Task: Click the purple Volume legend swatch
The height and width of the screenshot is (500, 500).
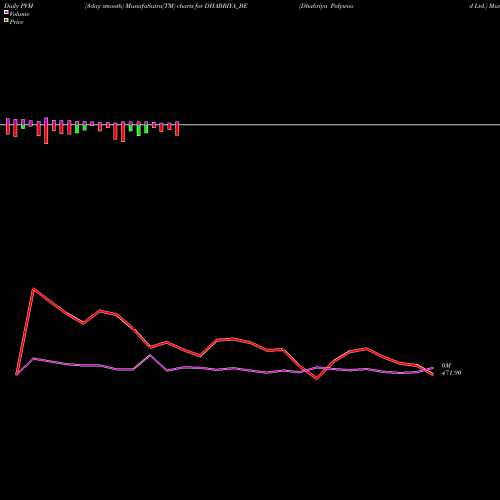Action: (6, 12)
